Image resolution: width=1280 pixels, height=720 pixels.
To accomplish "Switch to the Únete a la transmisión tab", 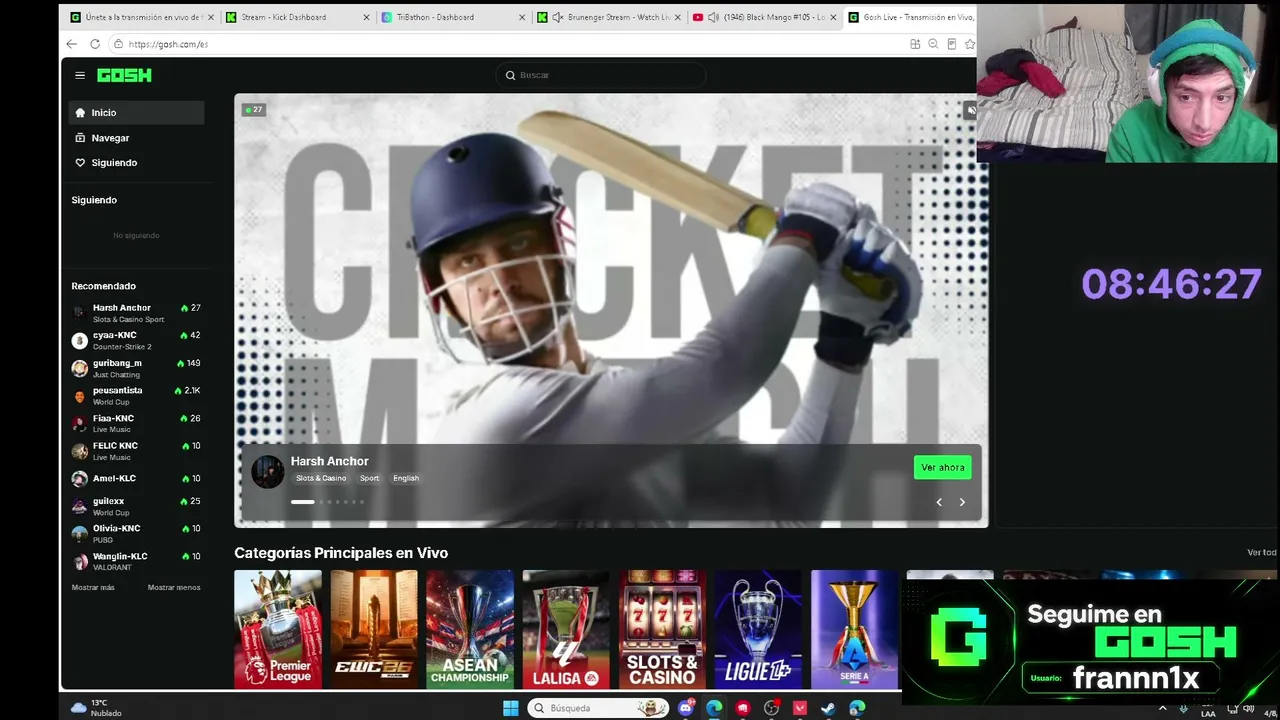I will 141,17.
